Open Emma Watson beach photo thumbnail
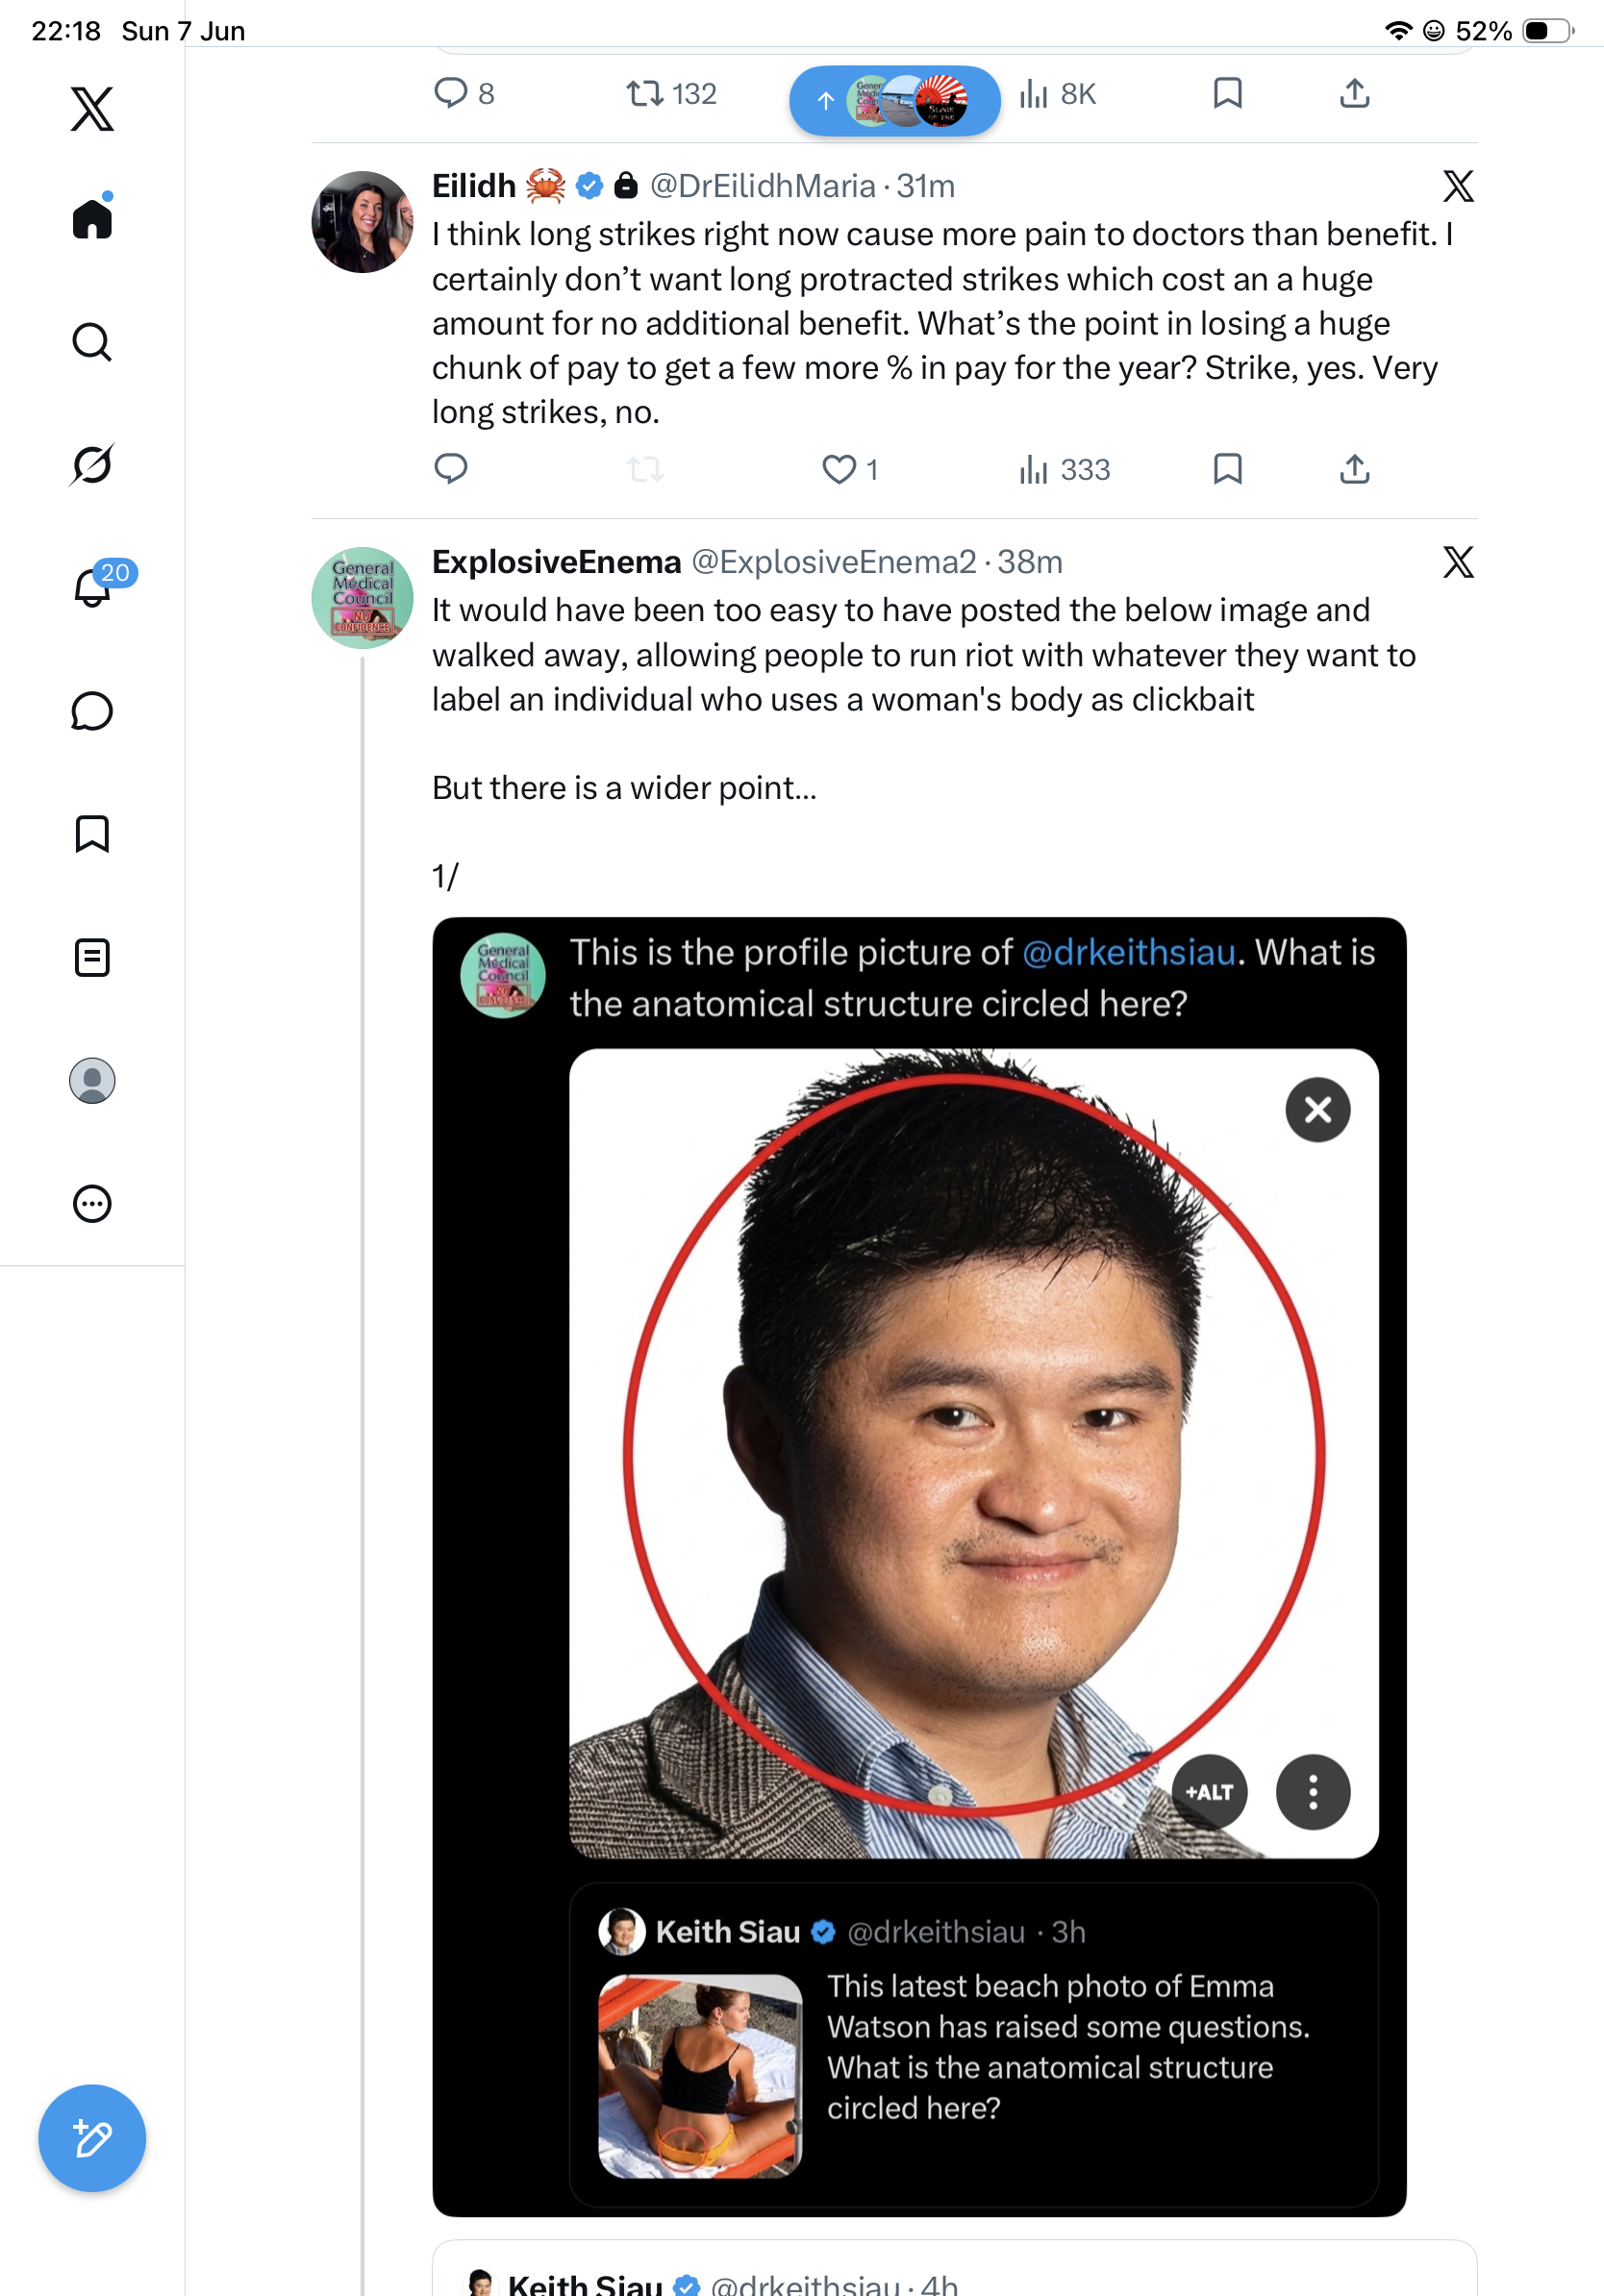Screen dimensions: 1604x2296 point(700,2076)
